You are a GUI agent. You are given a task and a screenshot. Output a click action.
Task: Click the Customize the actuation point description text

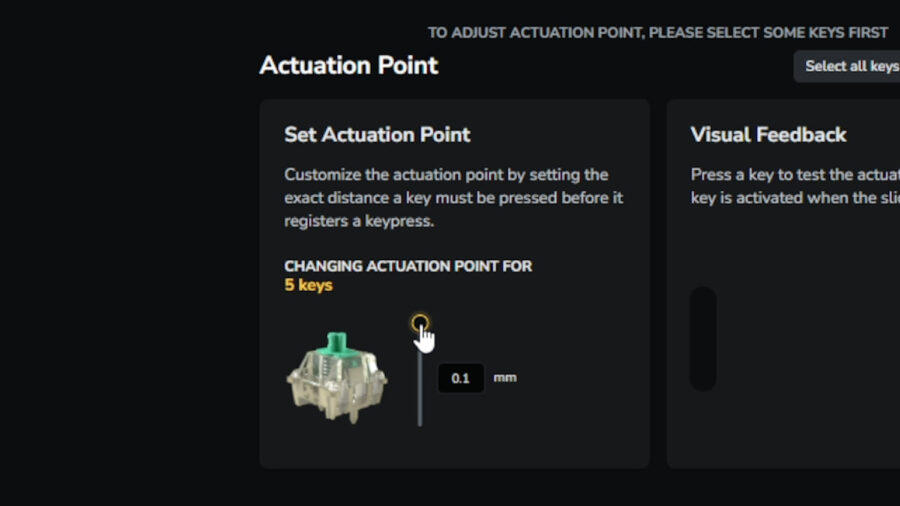click(x=453, y=197)
